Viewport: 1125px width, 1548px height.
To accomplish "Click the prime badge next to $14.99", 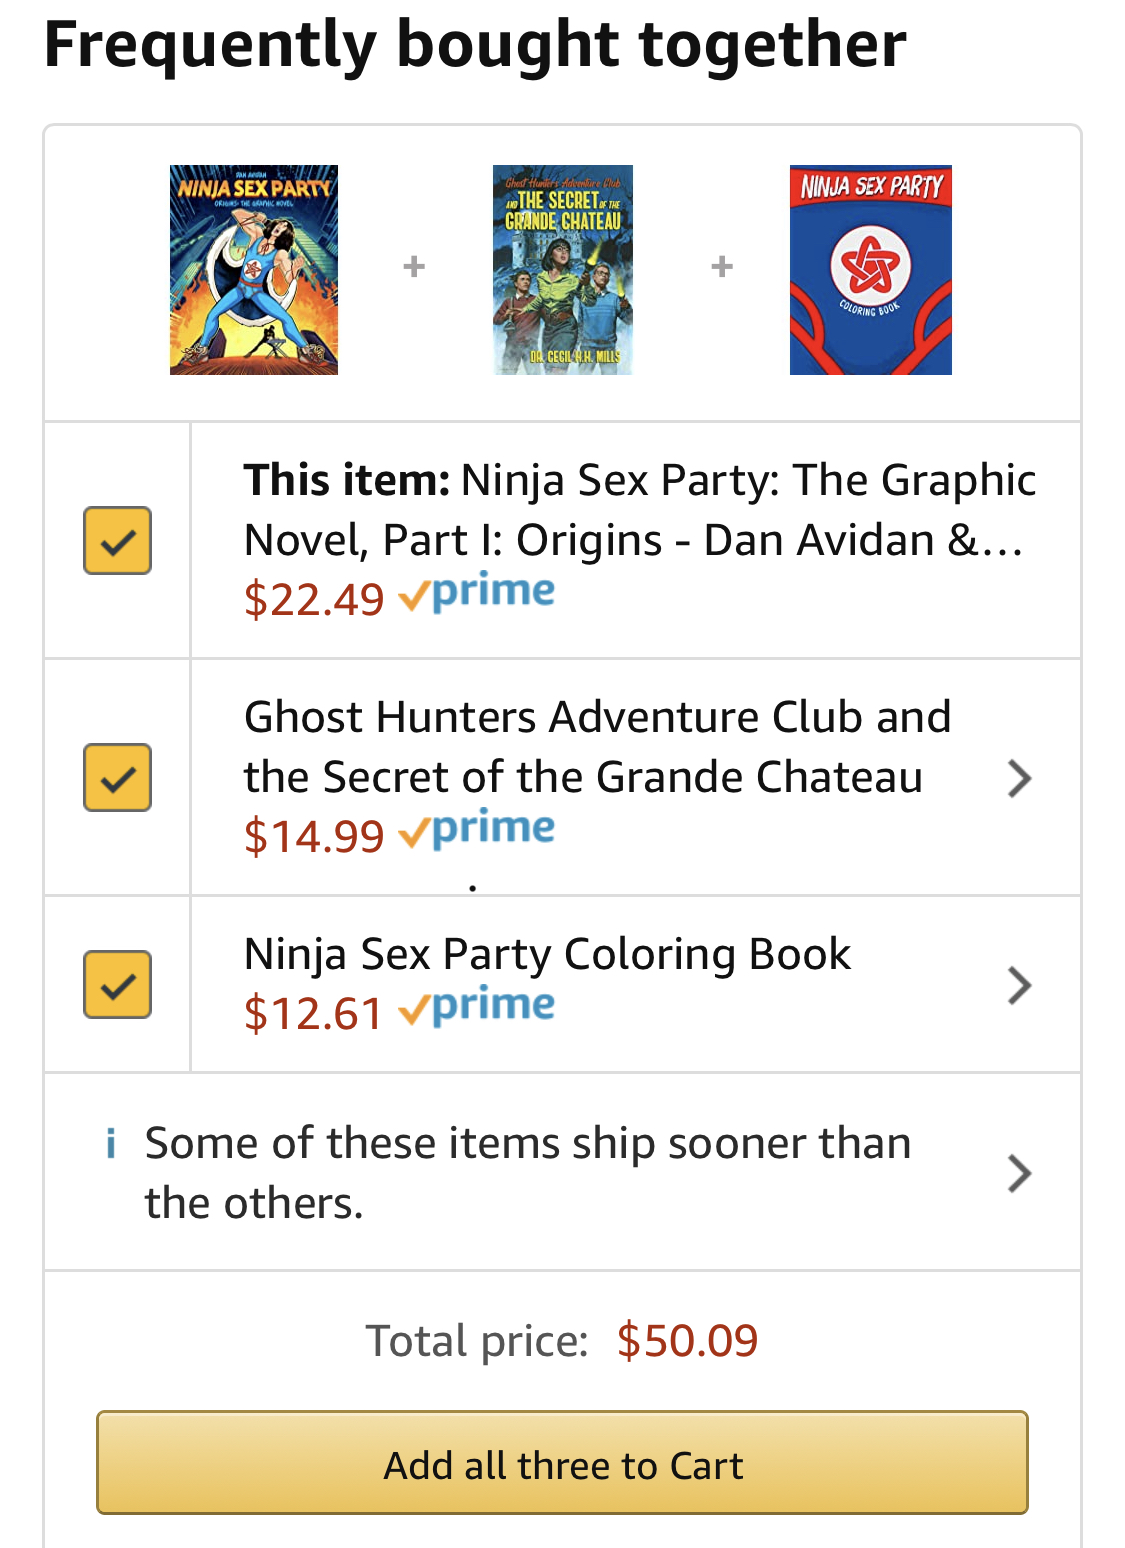I will [x=476, y=831].
